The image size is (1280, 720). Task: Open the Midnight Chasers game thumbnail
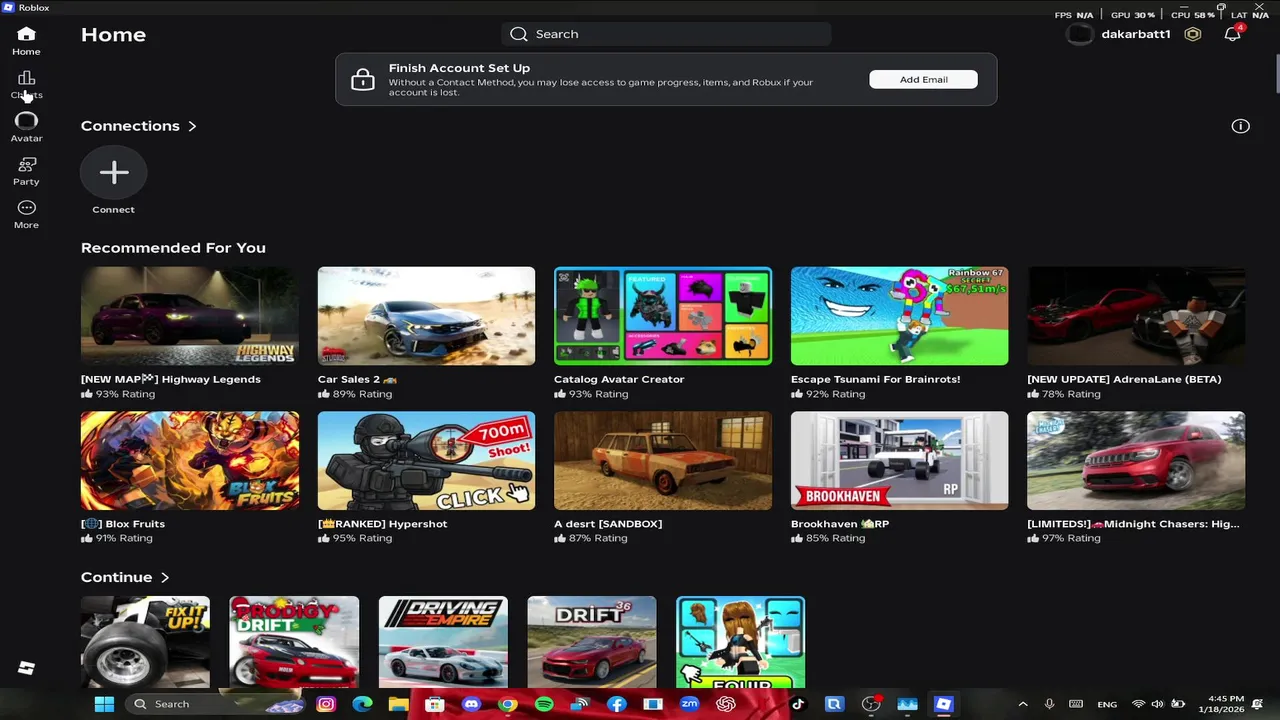pos(1136,461)
